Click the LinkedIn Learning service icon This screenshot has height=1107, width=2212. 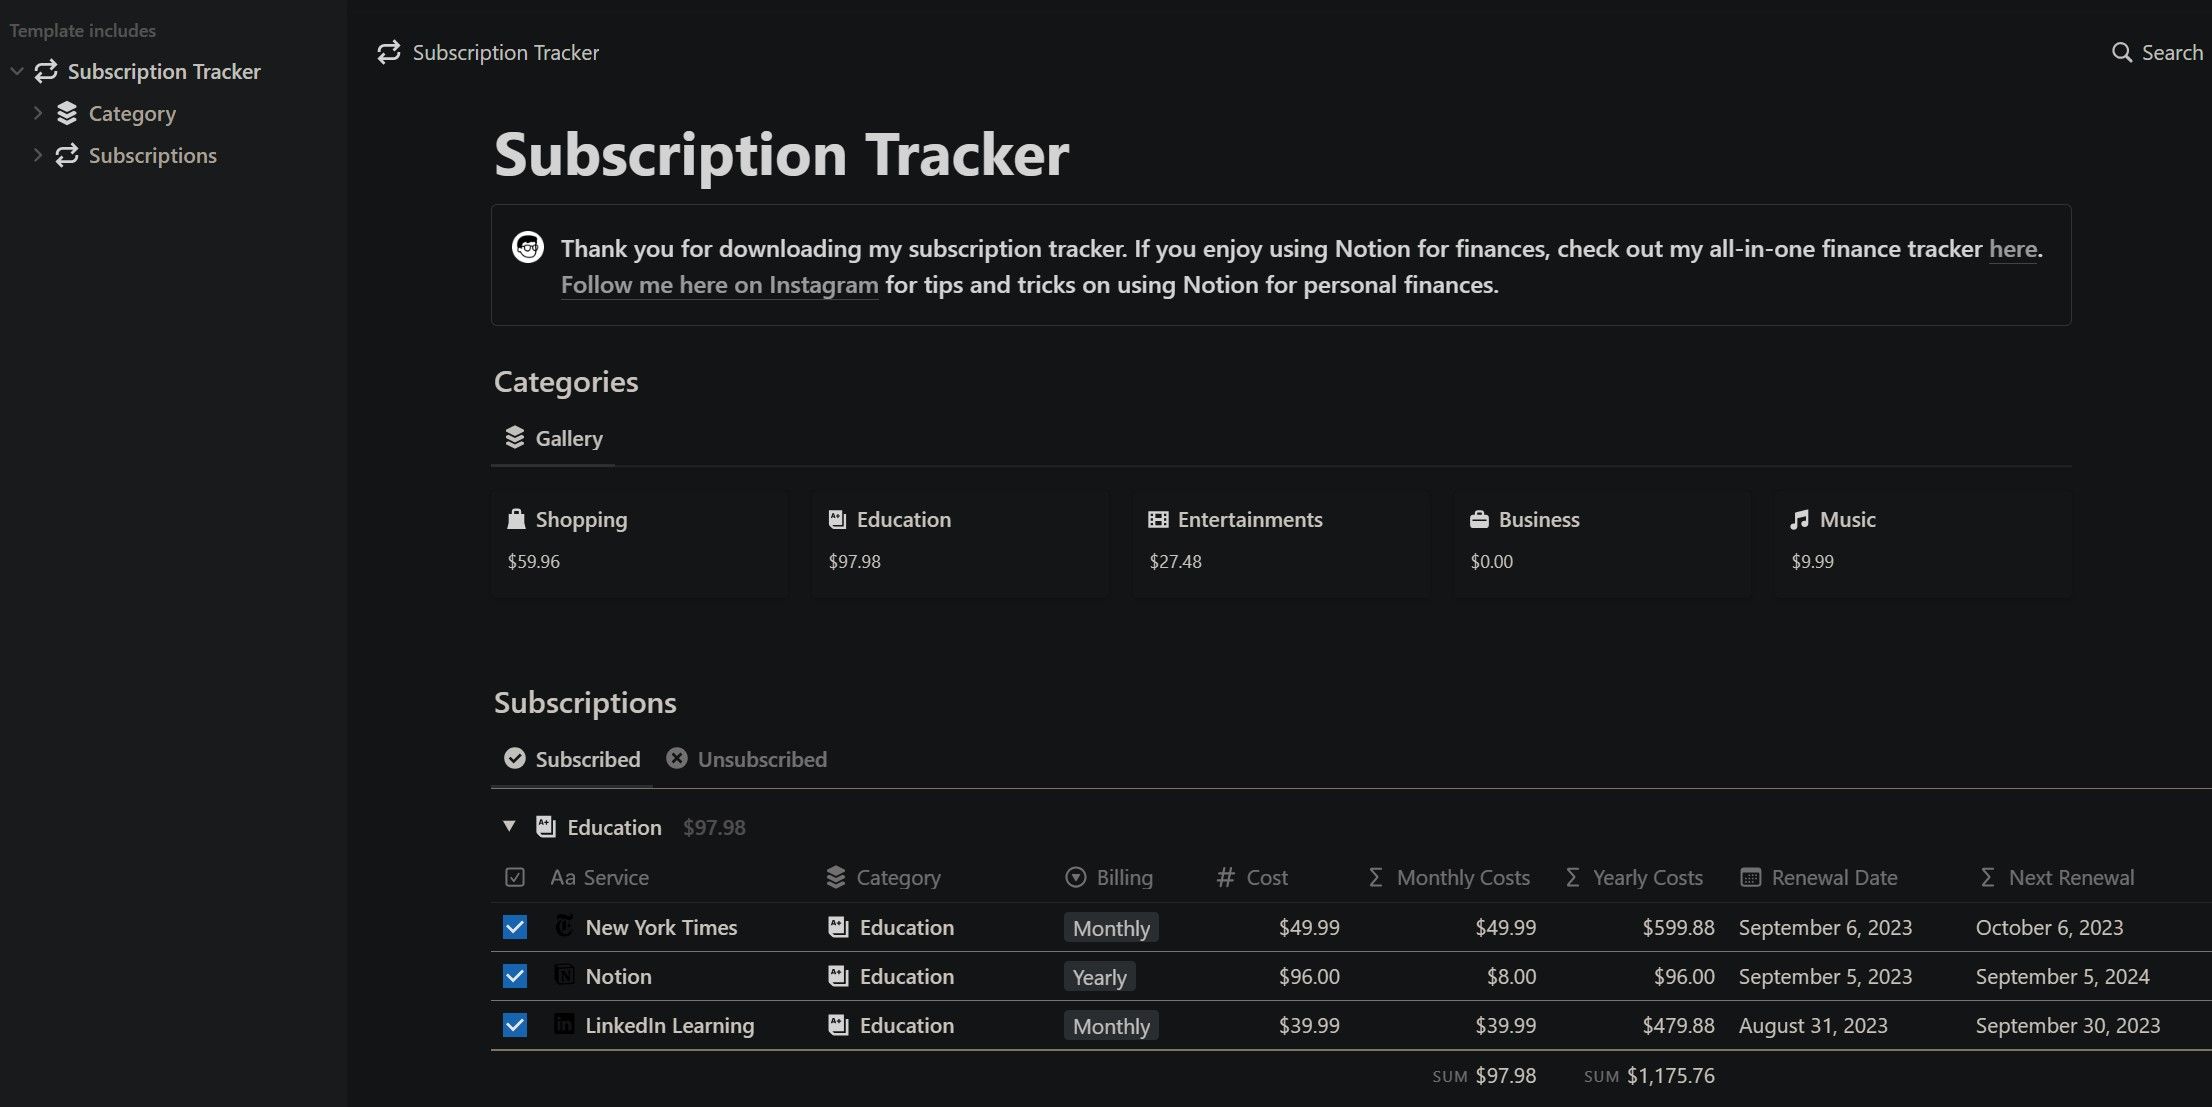(x=563, y=1025)
